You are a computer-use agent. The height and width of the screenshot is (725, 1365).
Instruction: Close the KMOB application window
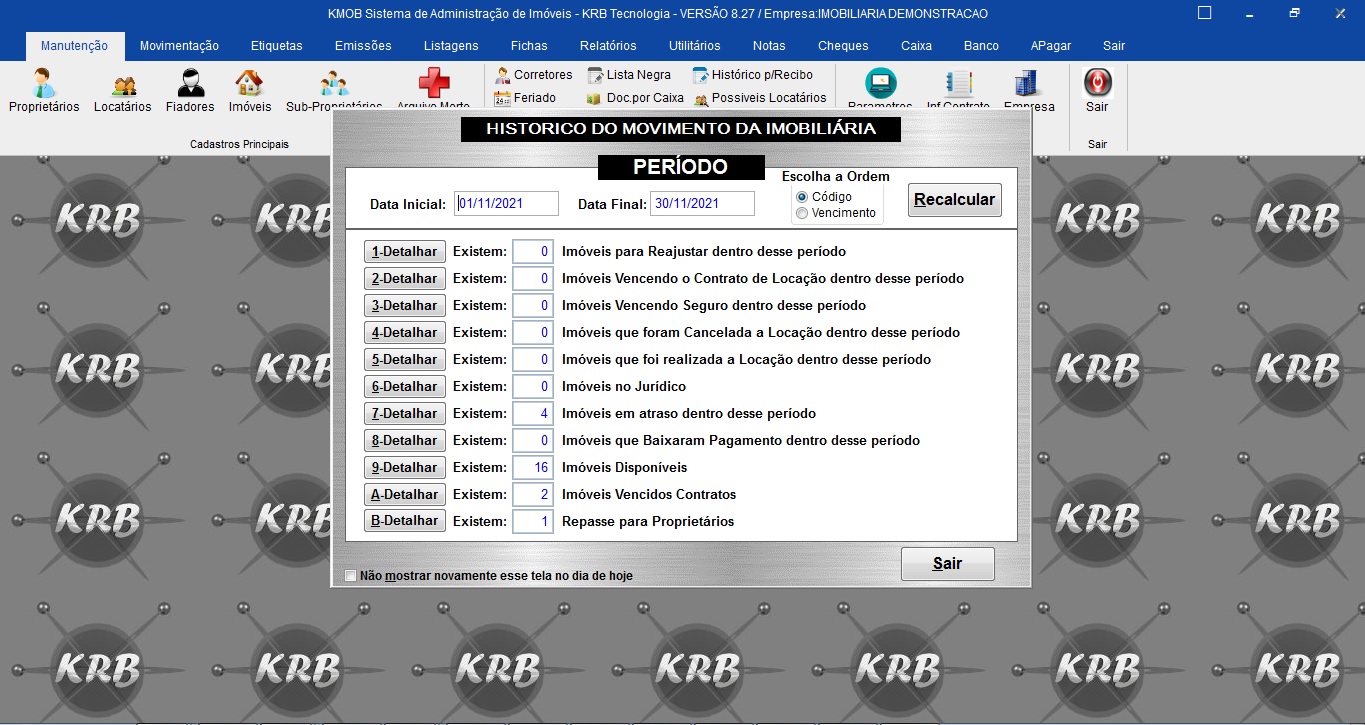(1340, 14)
